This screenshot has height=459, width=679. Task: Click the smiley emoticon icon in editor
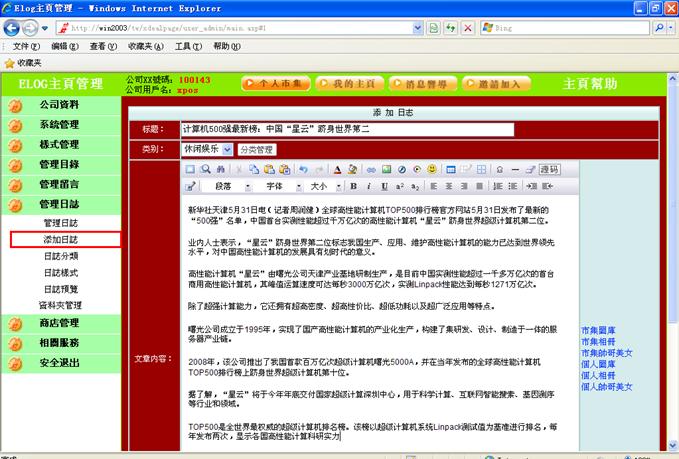432,170
